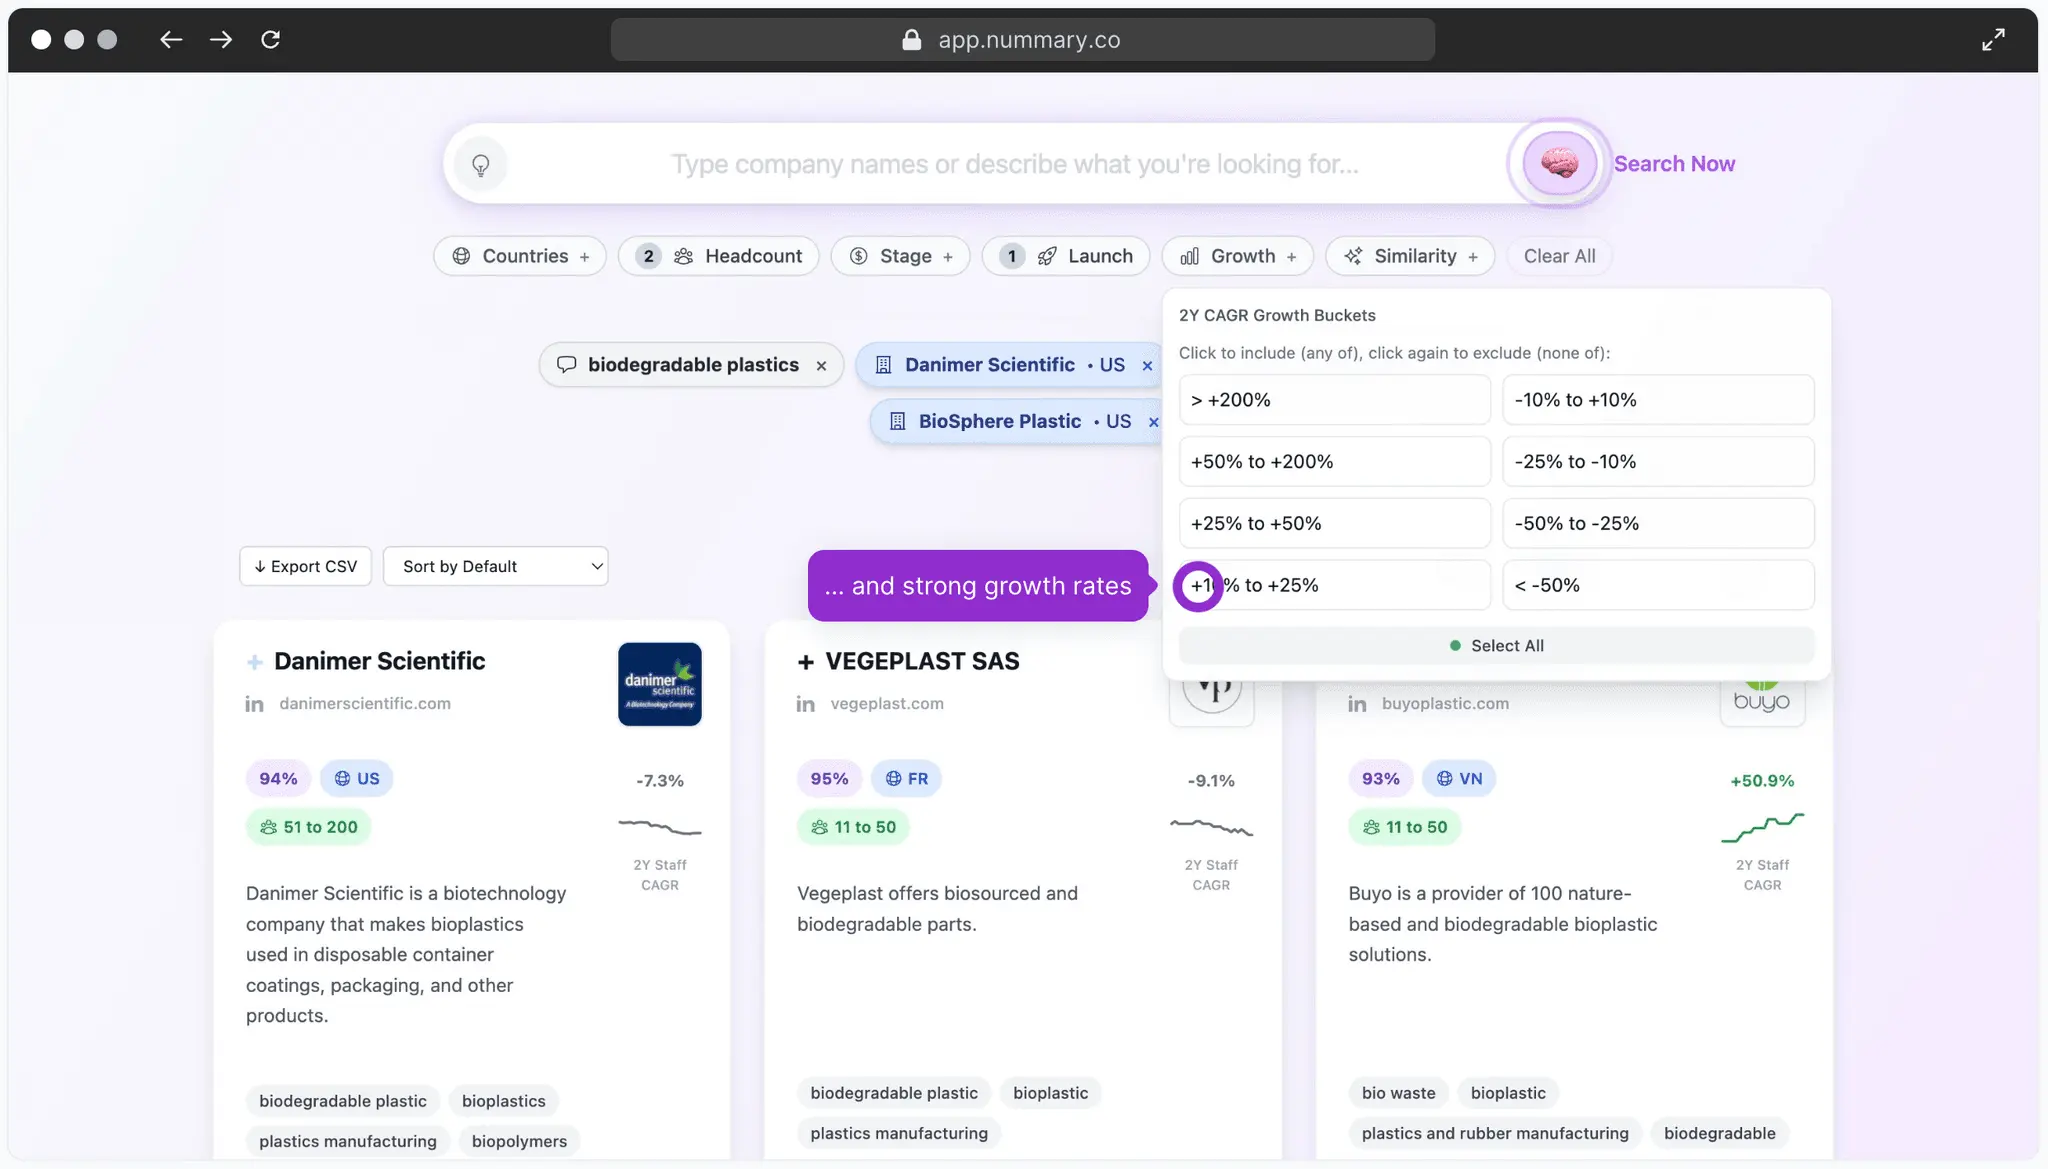Toggle the +10% to +25% growth bucket
Image resolution: width=2048 pixels, height=1169 pixels.
tap(1334, 586)
